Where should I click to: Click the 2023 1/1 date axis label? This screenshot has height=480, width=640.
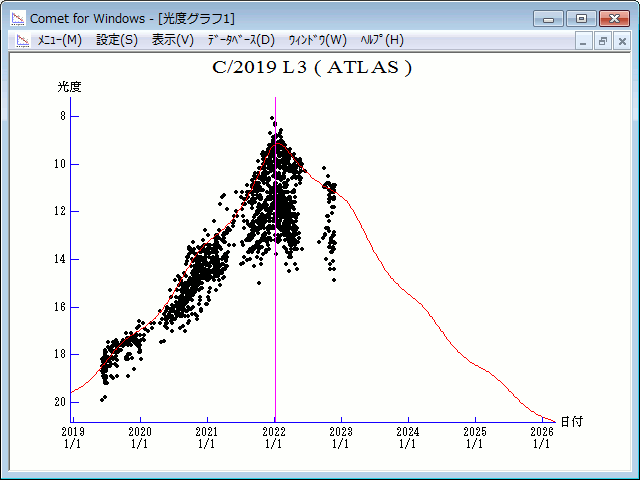341,437
